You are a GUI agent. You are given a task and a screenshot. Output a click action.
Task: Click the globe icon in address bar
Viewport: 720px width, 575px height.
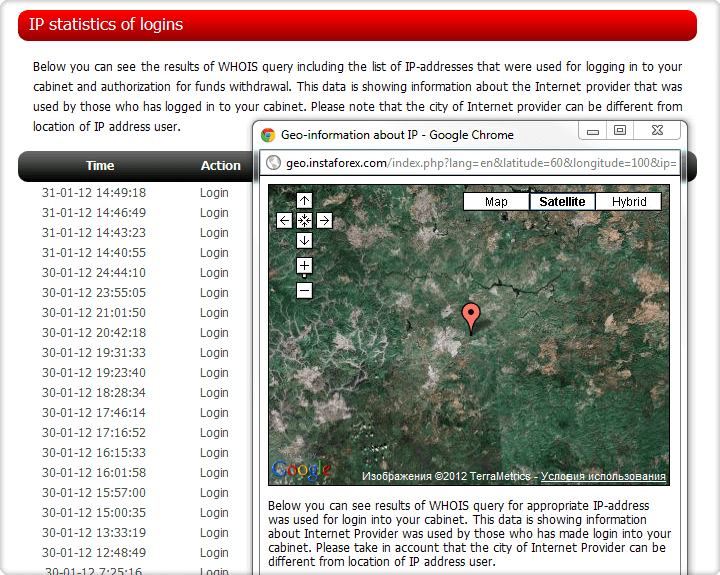272,163
